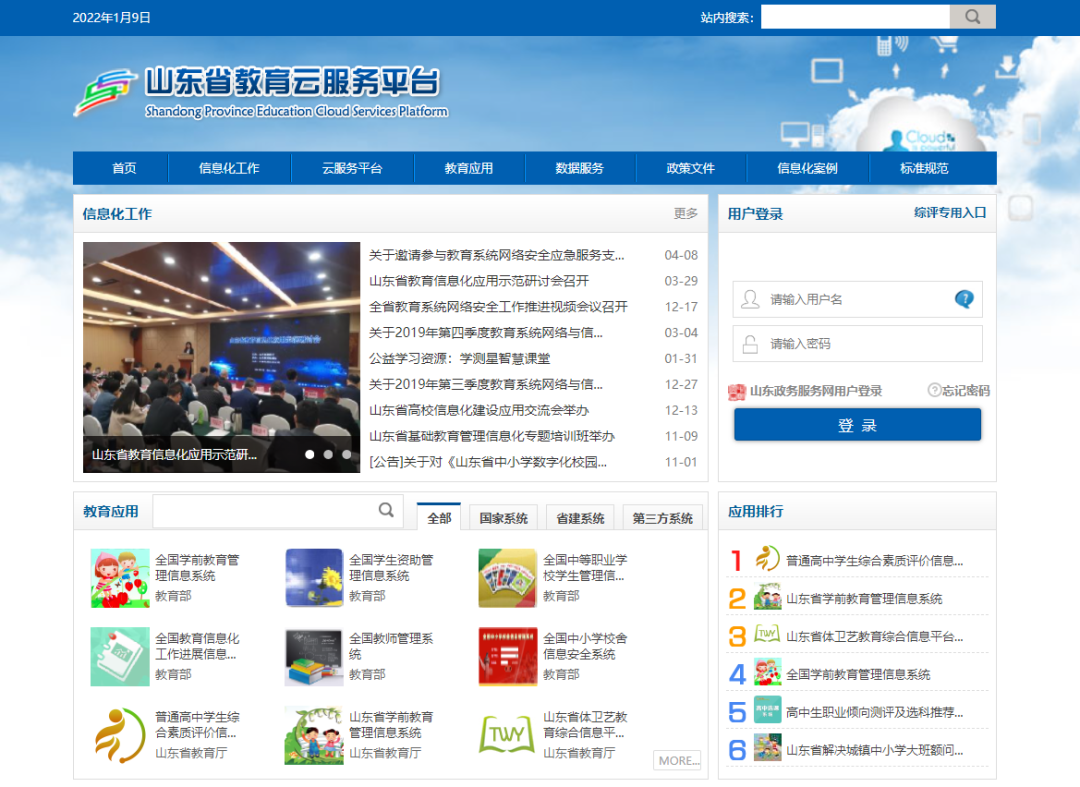
Task: Switch to the 第三方系统 tab
Action: click(x=662, y=518)
